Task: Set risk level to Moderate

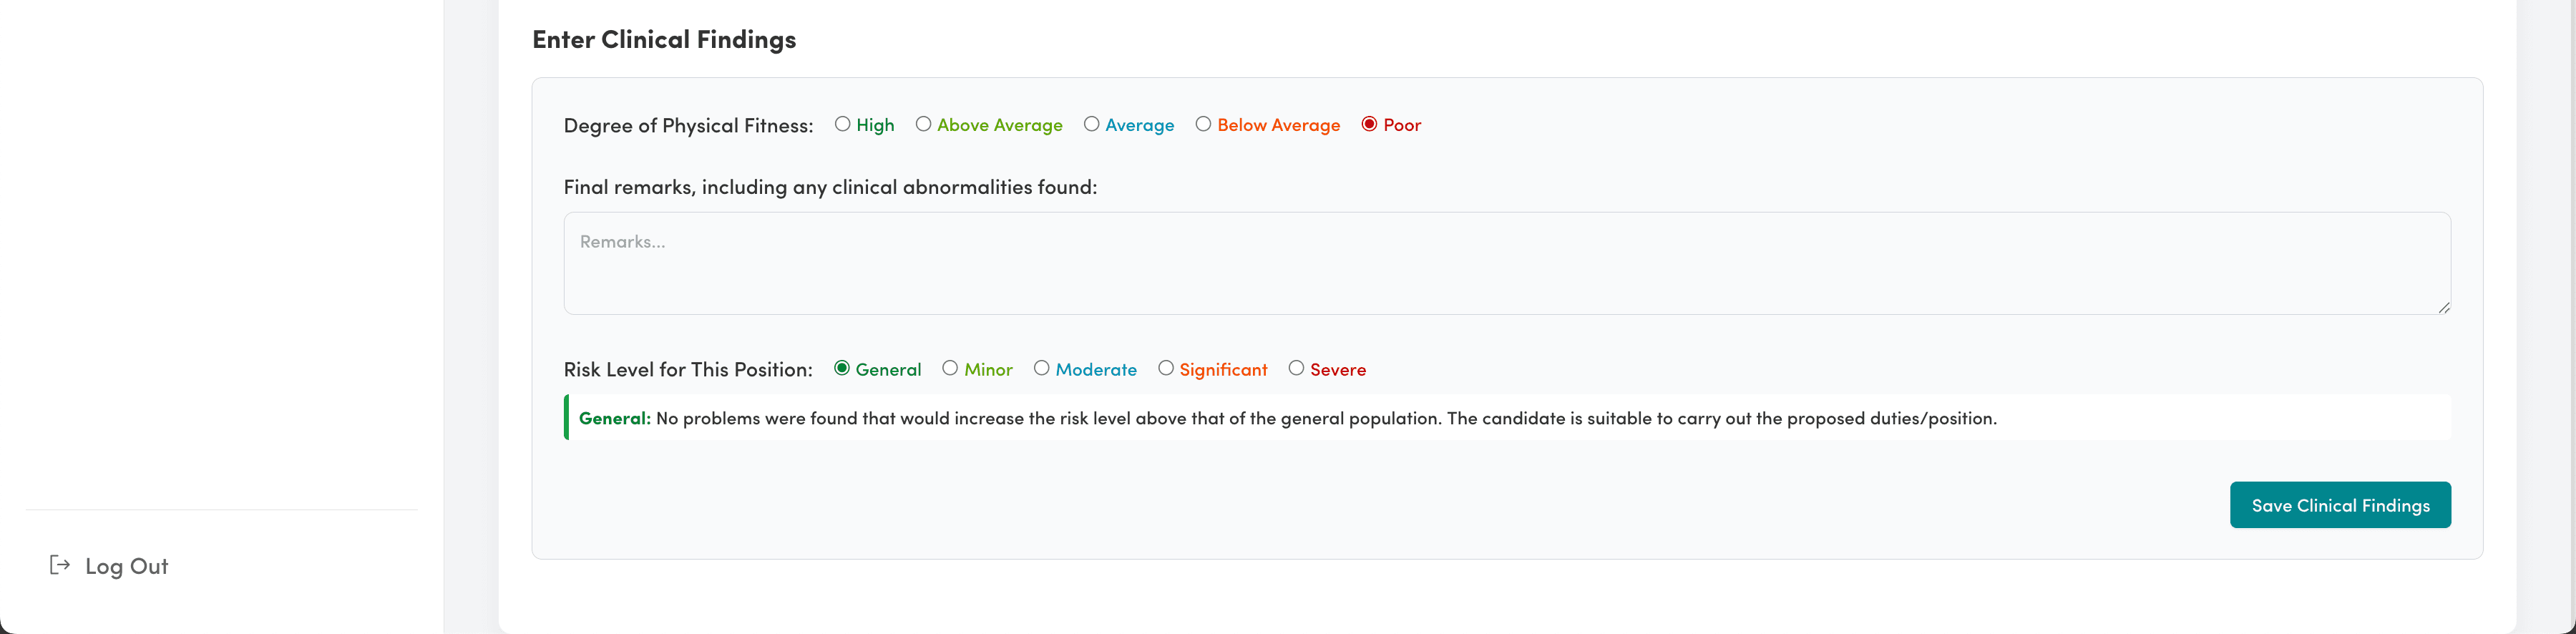Action: 1042,368
